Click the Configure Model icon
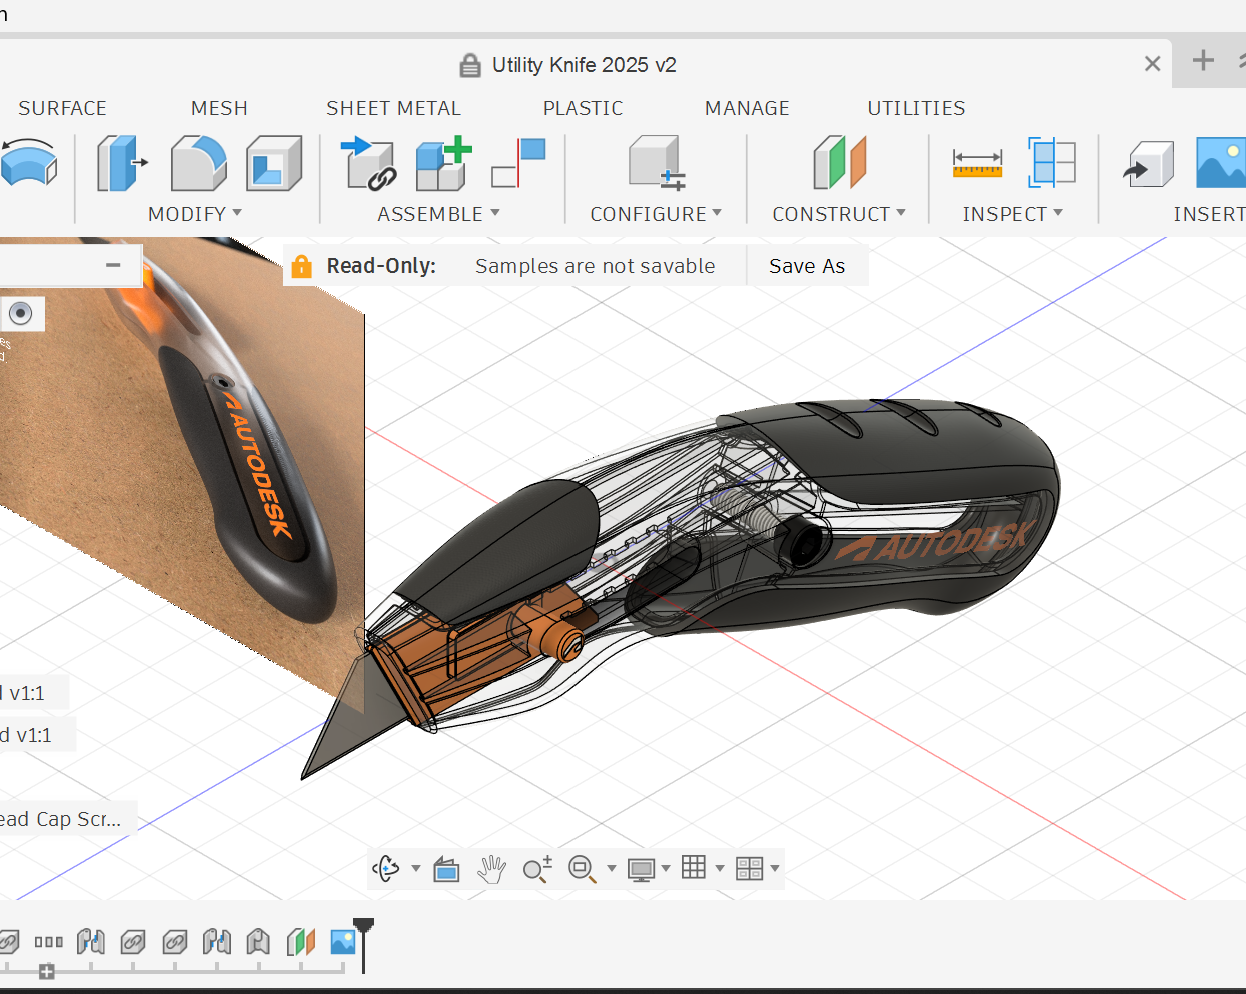Screen dimensions: 1246x994 pos(656,164)
